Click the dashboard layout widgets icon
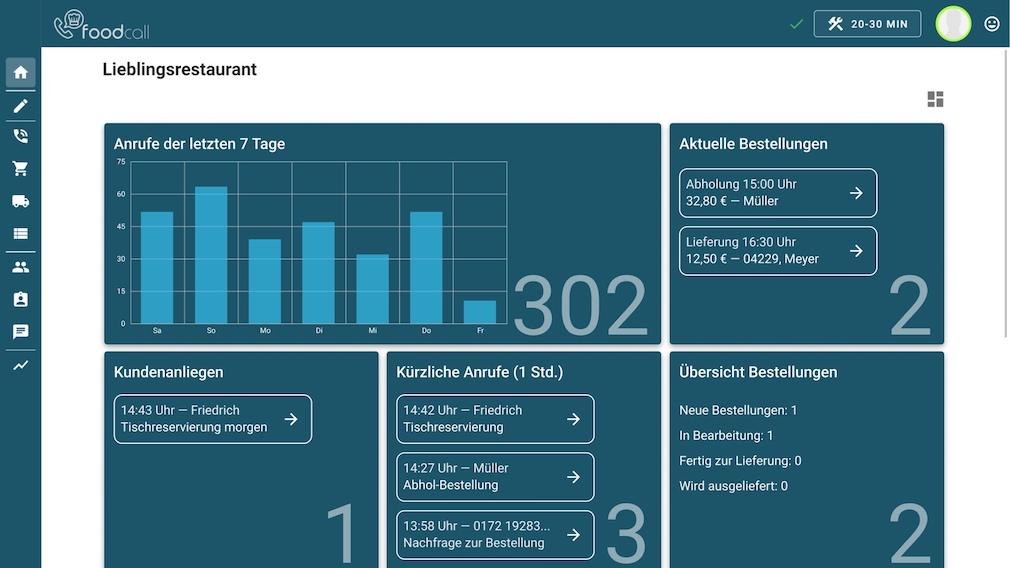The width and height of the screenshot is (1010, 568). 935,99
